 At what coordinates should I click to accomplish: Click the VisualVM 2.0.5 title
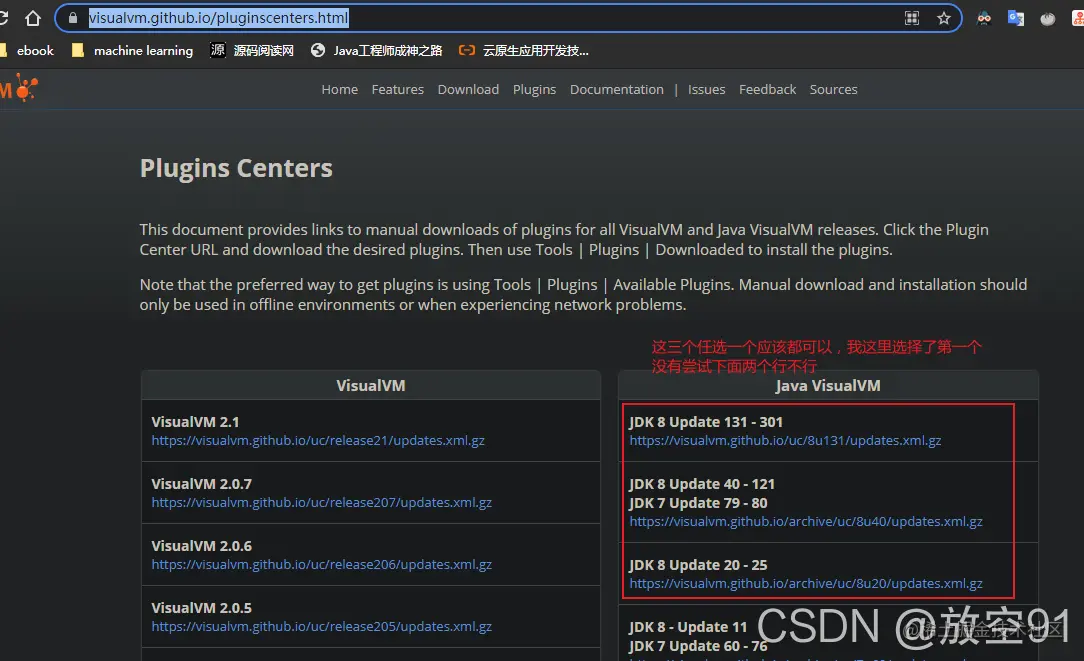tap(201, 608)
